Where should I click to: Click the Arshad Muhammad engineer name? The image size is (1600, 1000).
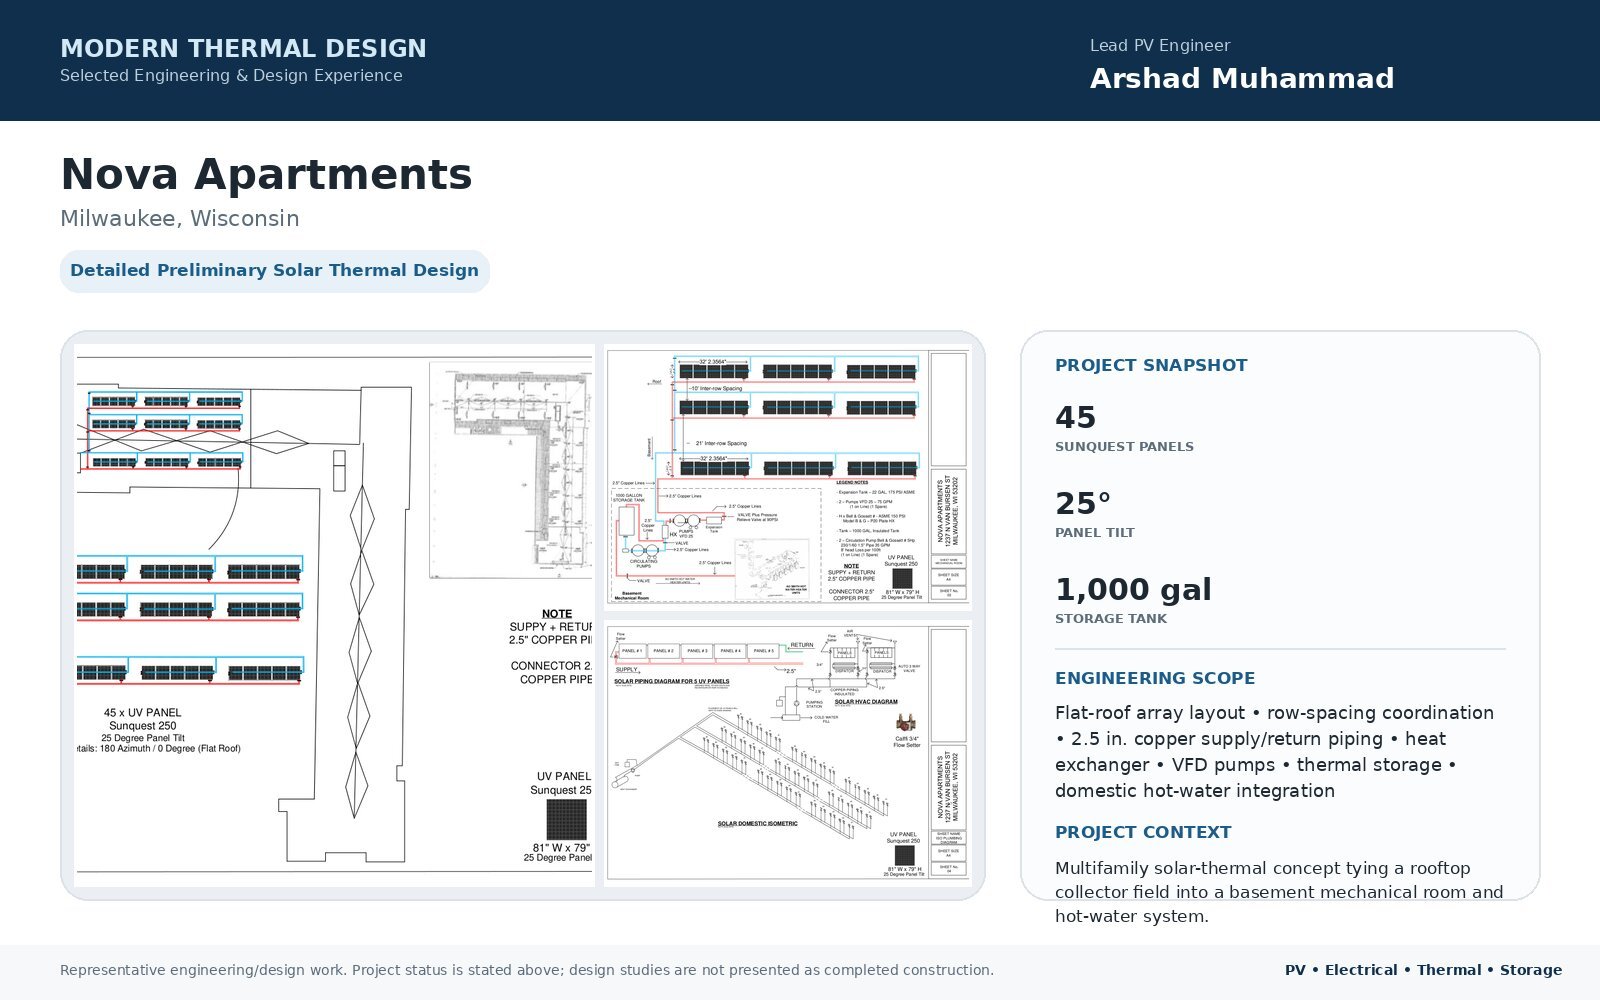1242,78
